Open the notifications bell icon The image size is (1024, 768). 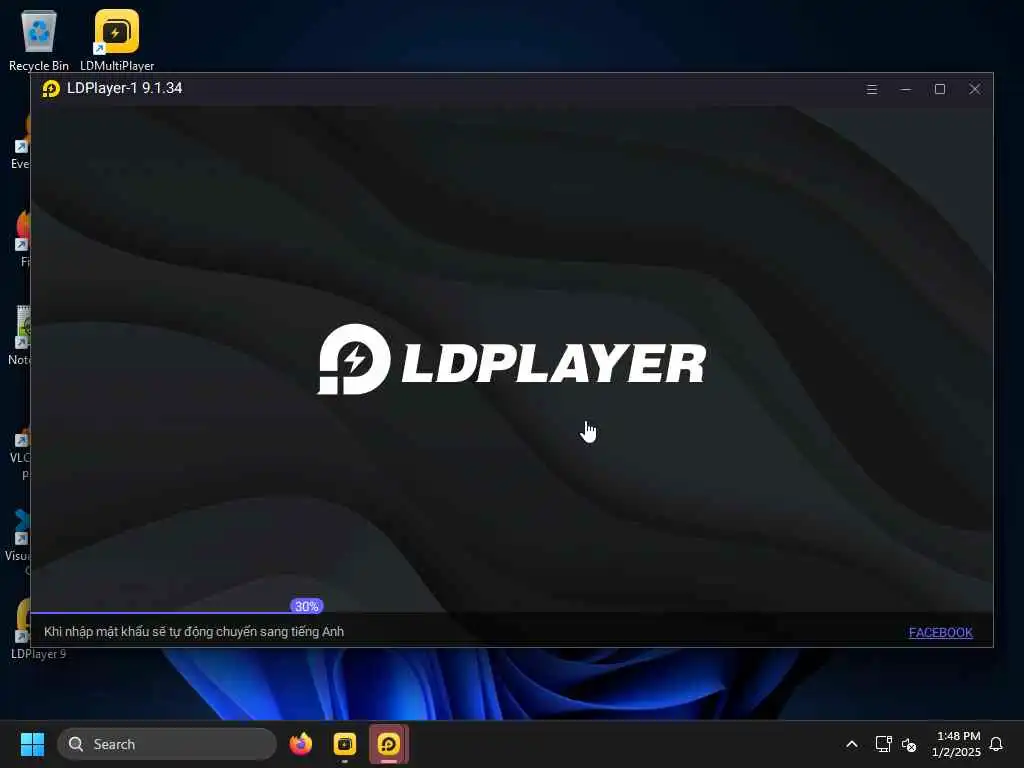point(997,744)
